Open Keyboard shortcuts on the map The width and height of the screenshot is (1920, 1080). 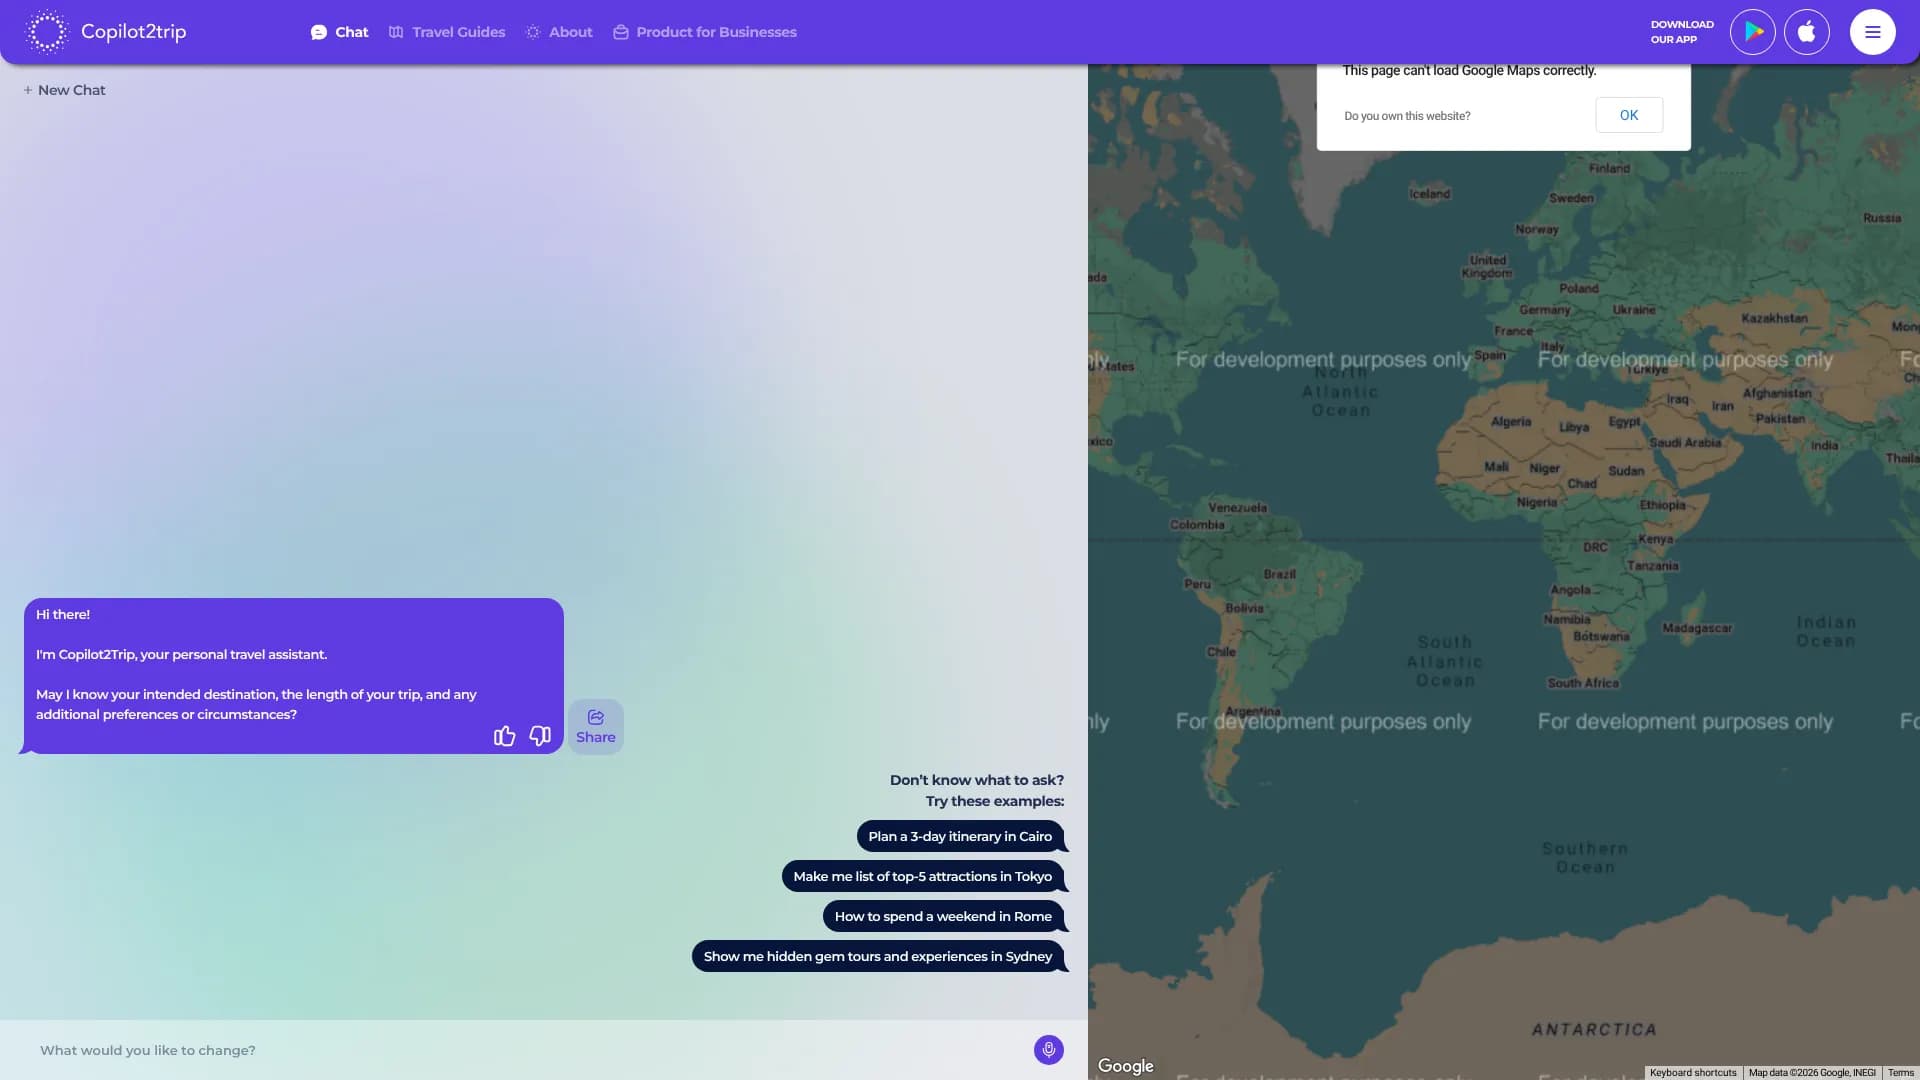[x=1692, y=1073]
